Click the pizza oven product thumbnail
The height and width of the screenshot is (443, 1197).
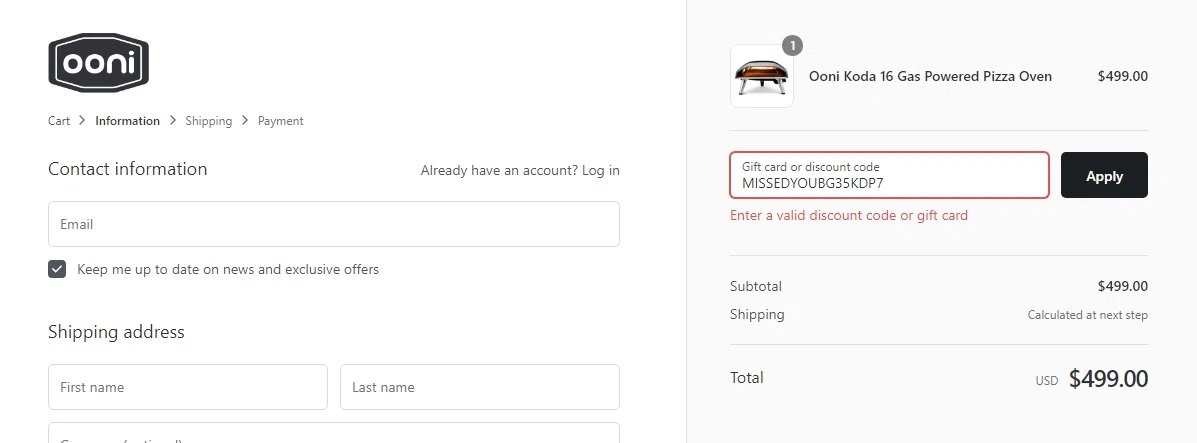[762, 76]
